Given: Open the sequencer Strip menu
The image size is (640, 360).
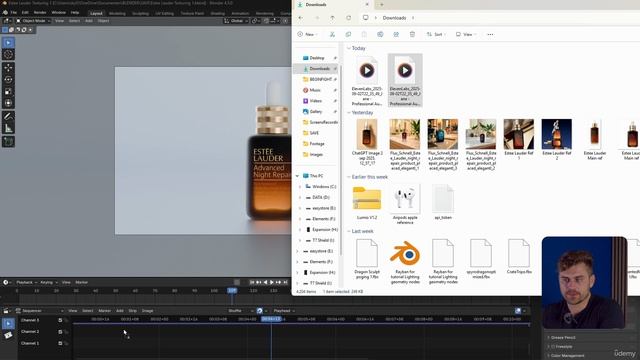Looking at the screenshot, I should coord(133,311).
